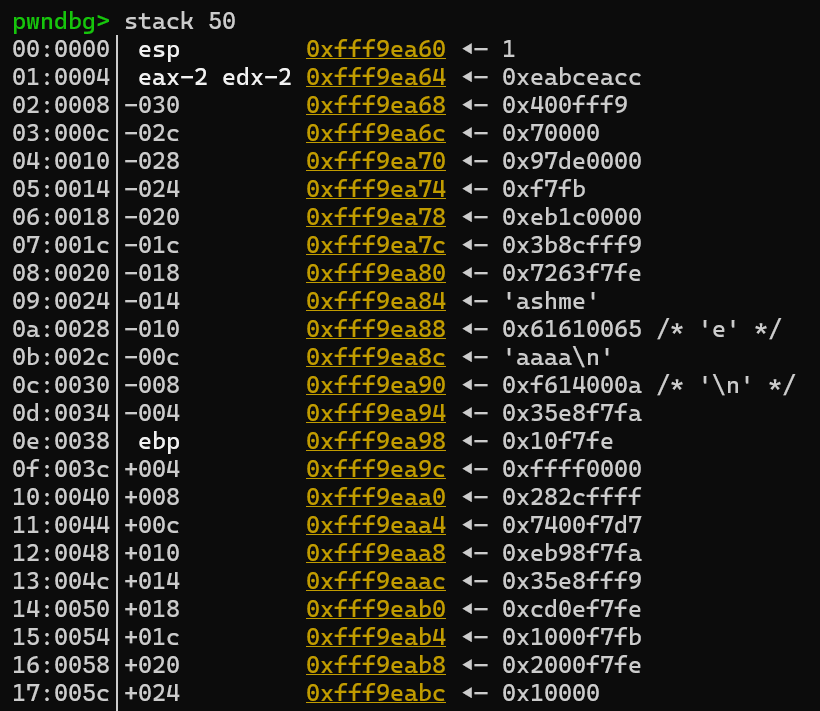Click the offset label 17:005c

[x=61, y=693]
